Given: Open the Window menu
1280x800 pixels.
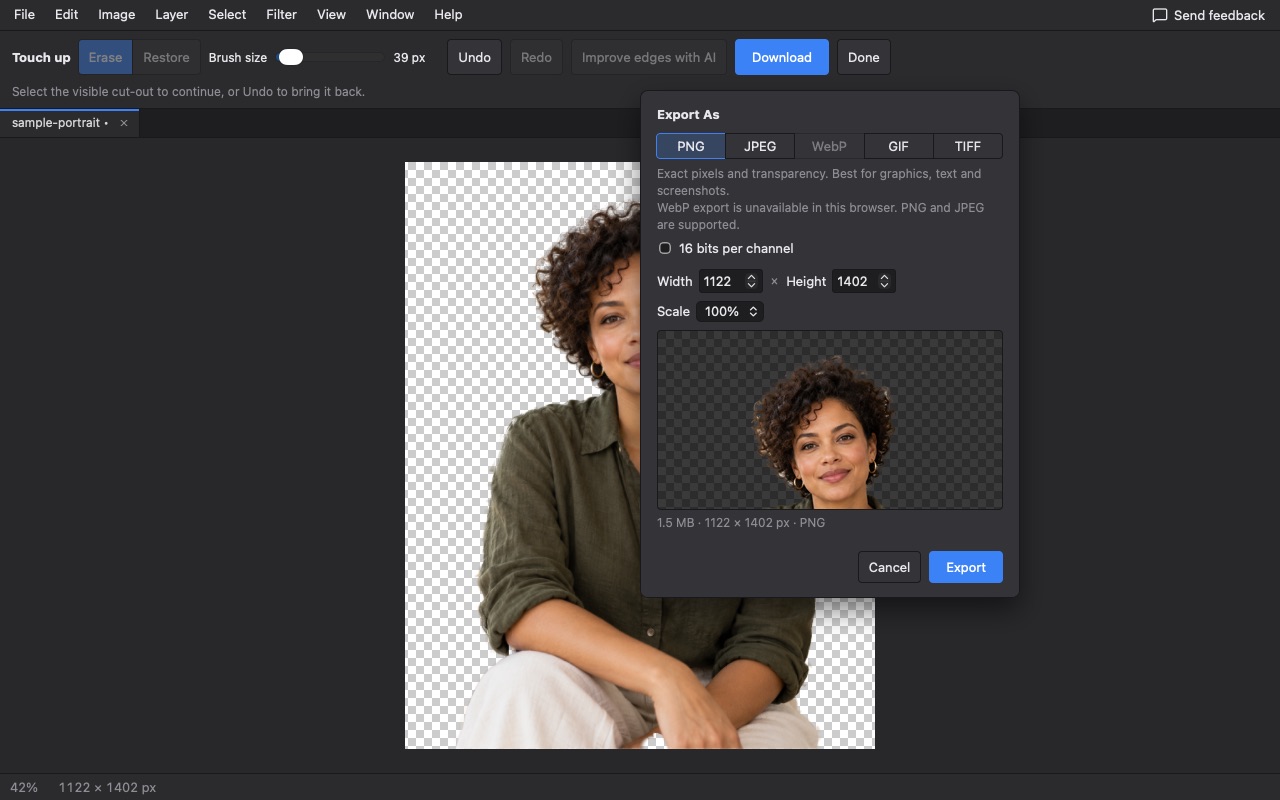Looking at the screenshot, I should click(390, 15).
